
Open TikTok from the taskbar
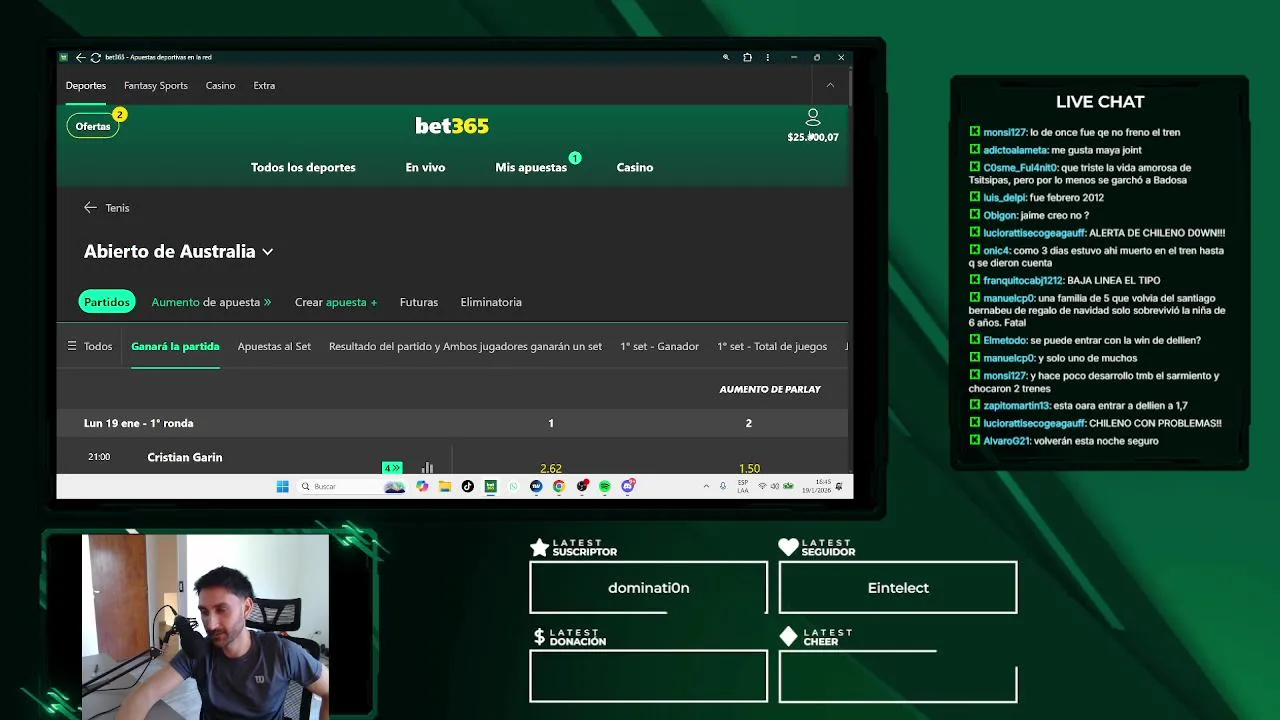468,486
